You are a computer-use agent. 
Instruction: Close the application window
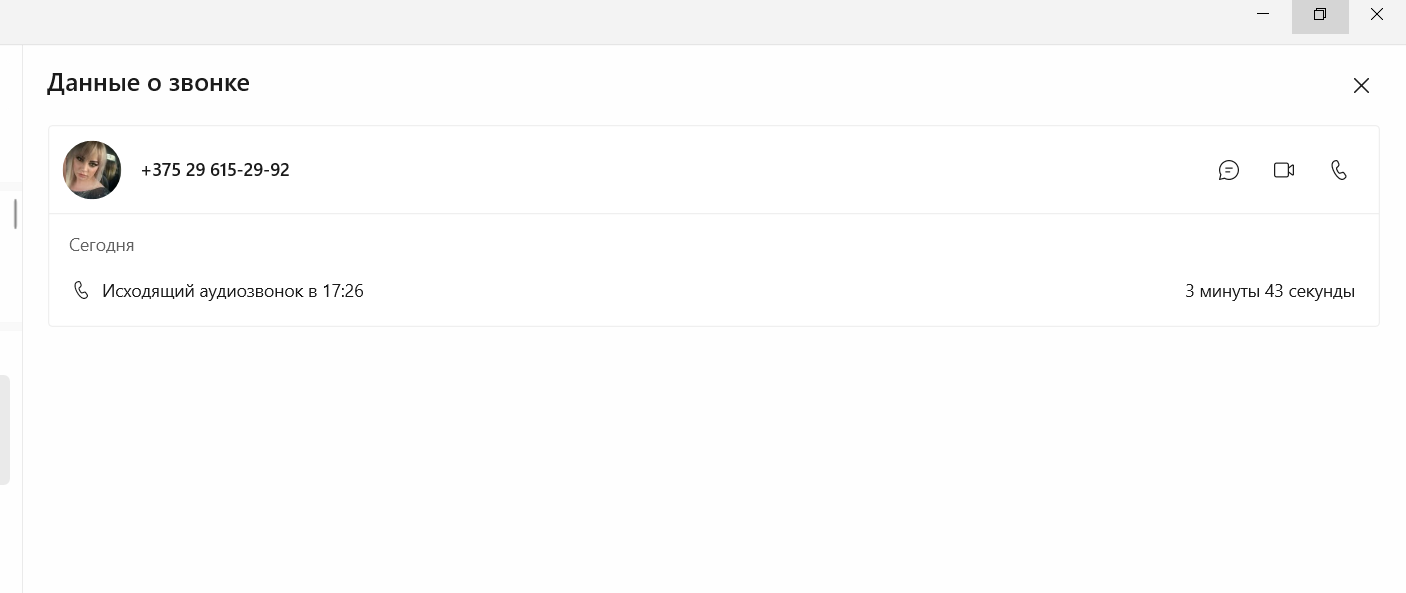[1377, 15]
